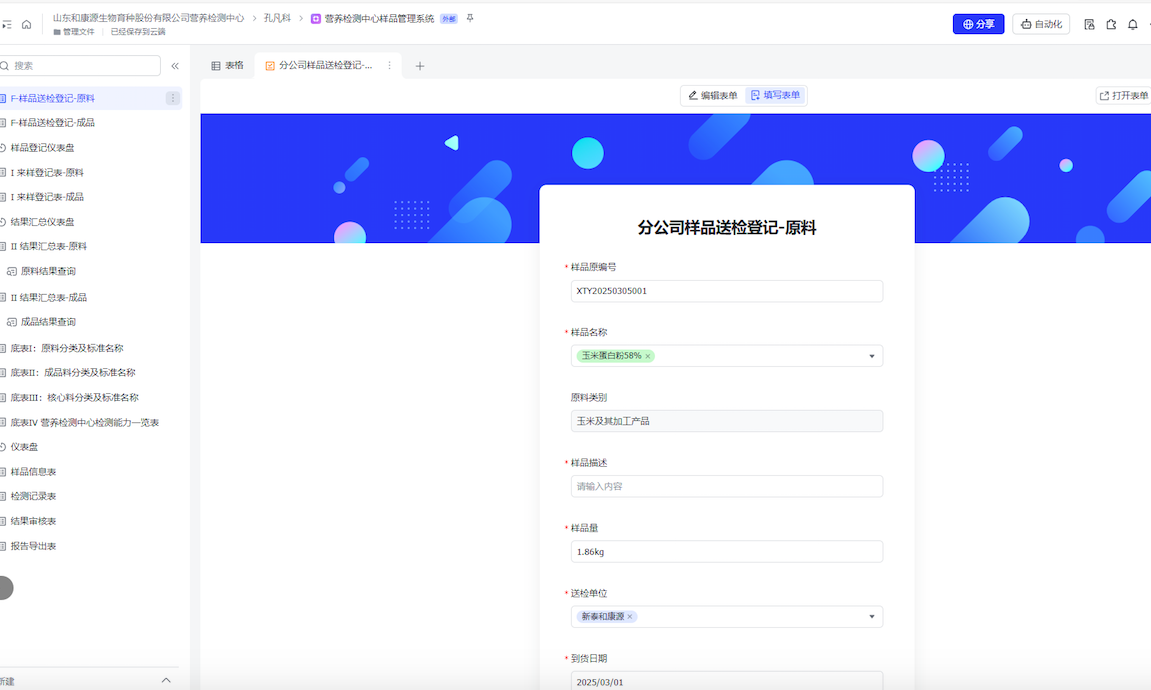Click the 打开表单 button
The width and height of the screenshot is (1151, 690).
(1124, 96)
